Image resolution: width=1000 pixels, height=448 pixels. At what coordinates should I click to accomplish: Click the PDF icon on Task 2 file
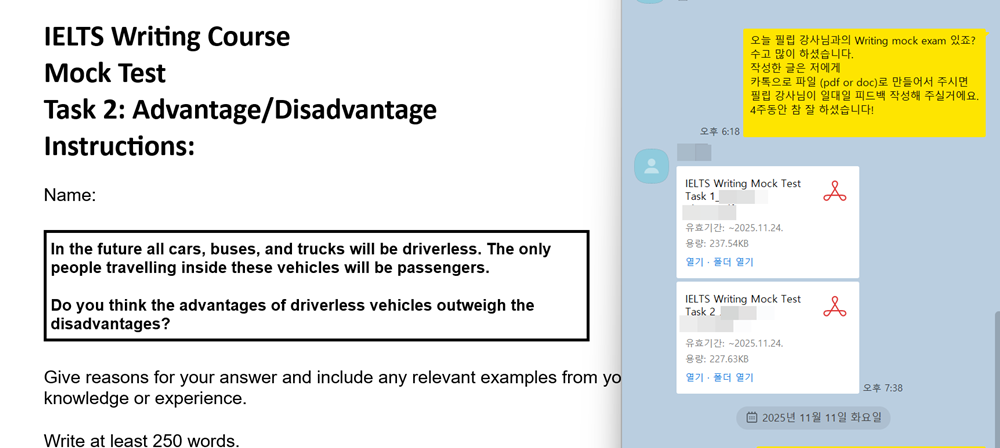point(834,307)
